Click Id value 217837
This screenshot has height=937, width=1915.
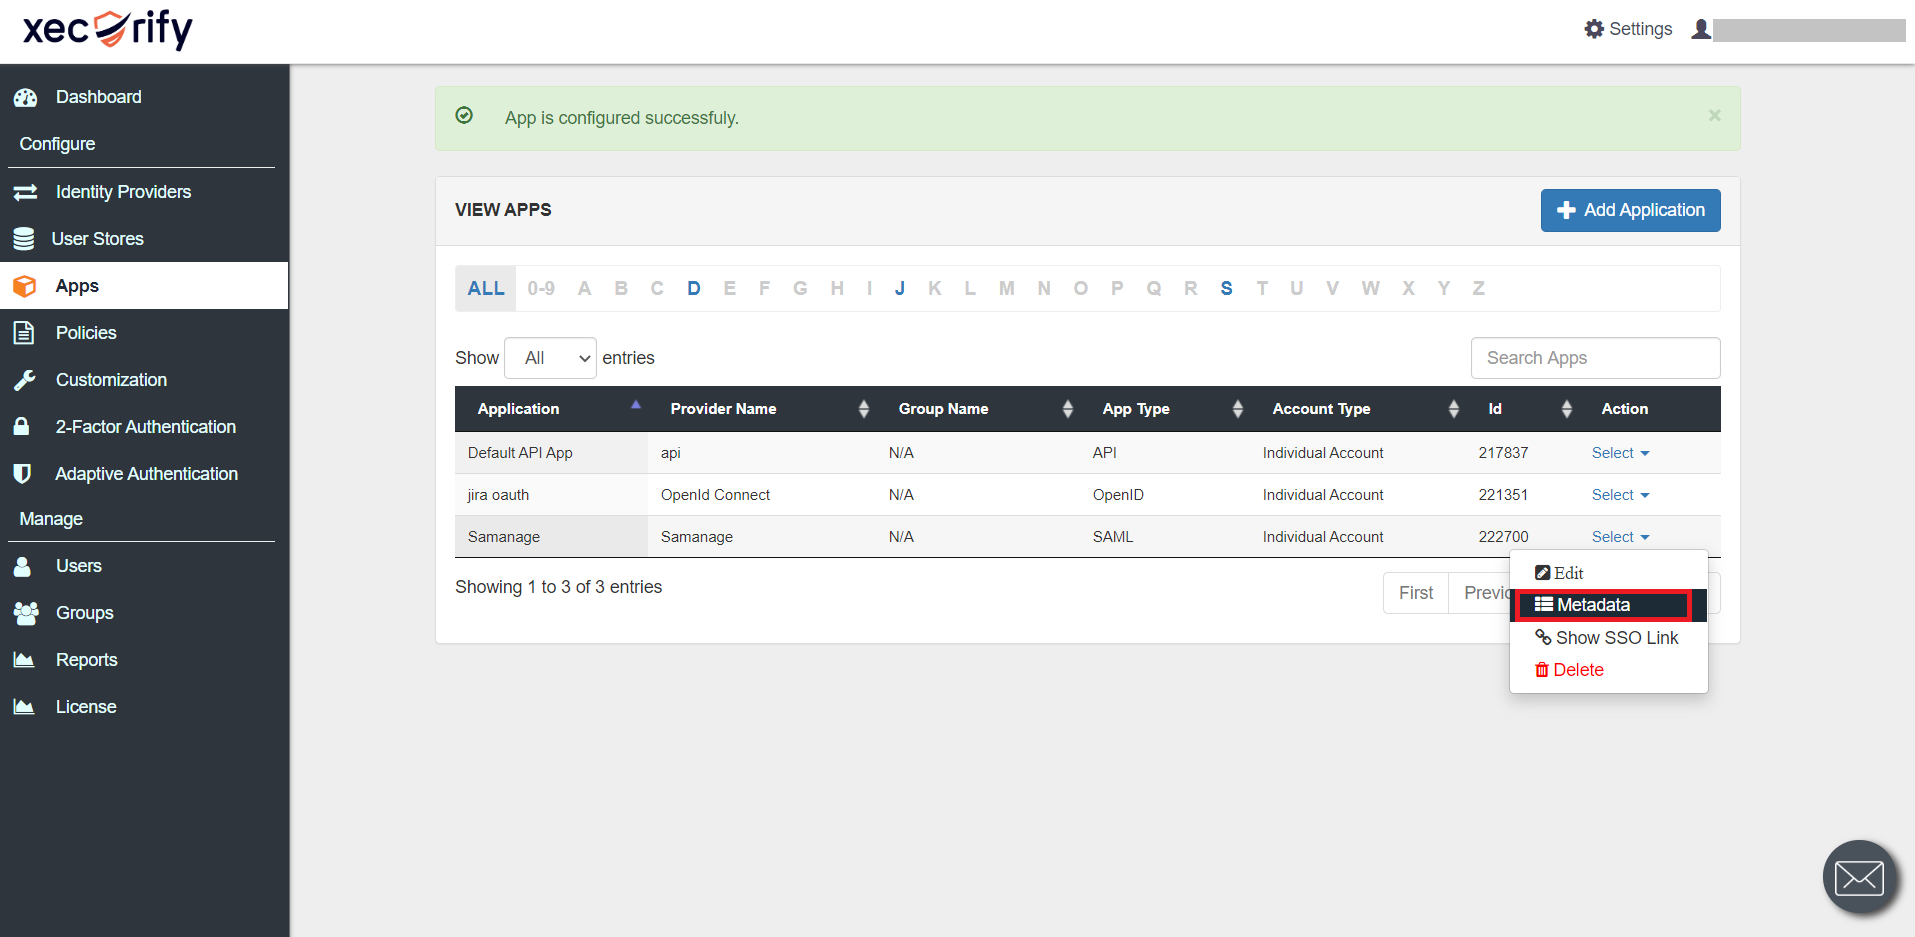point(1503,453)
